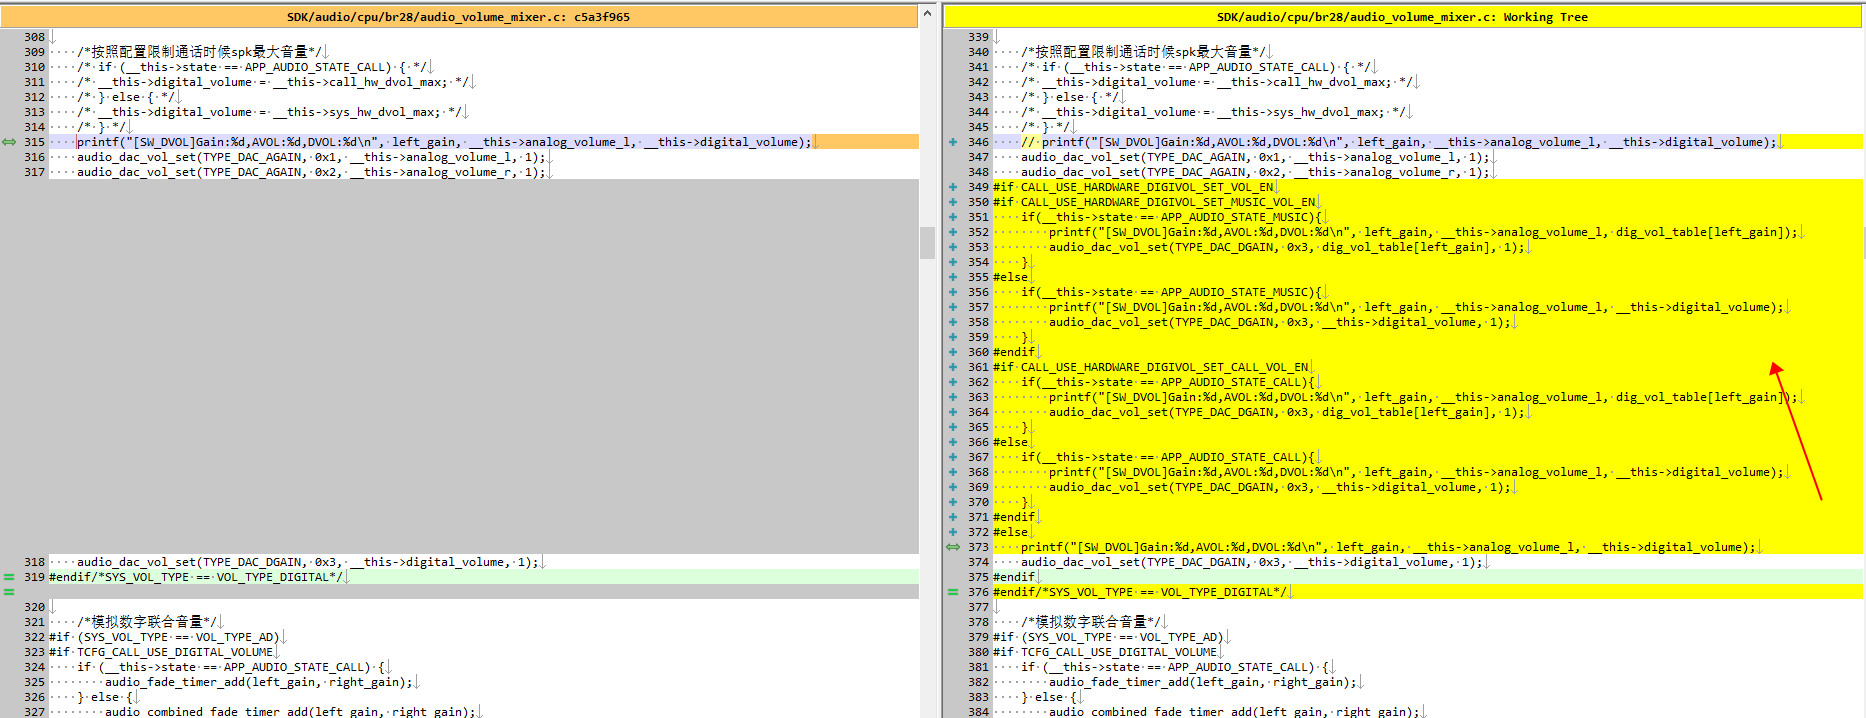Click the audio_dac_vol_set DGAIN call on line 318

tap(307, 562)
